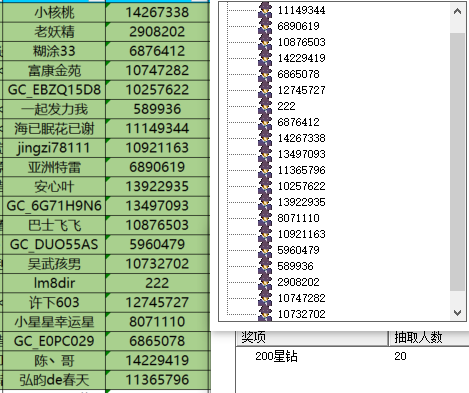Click the user icon beside 14229419 in list
This screenshot has height=393, width=469.
[x=265, y=57]
